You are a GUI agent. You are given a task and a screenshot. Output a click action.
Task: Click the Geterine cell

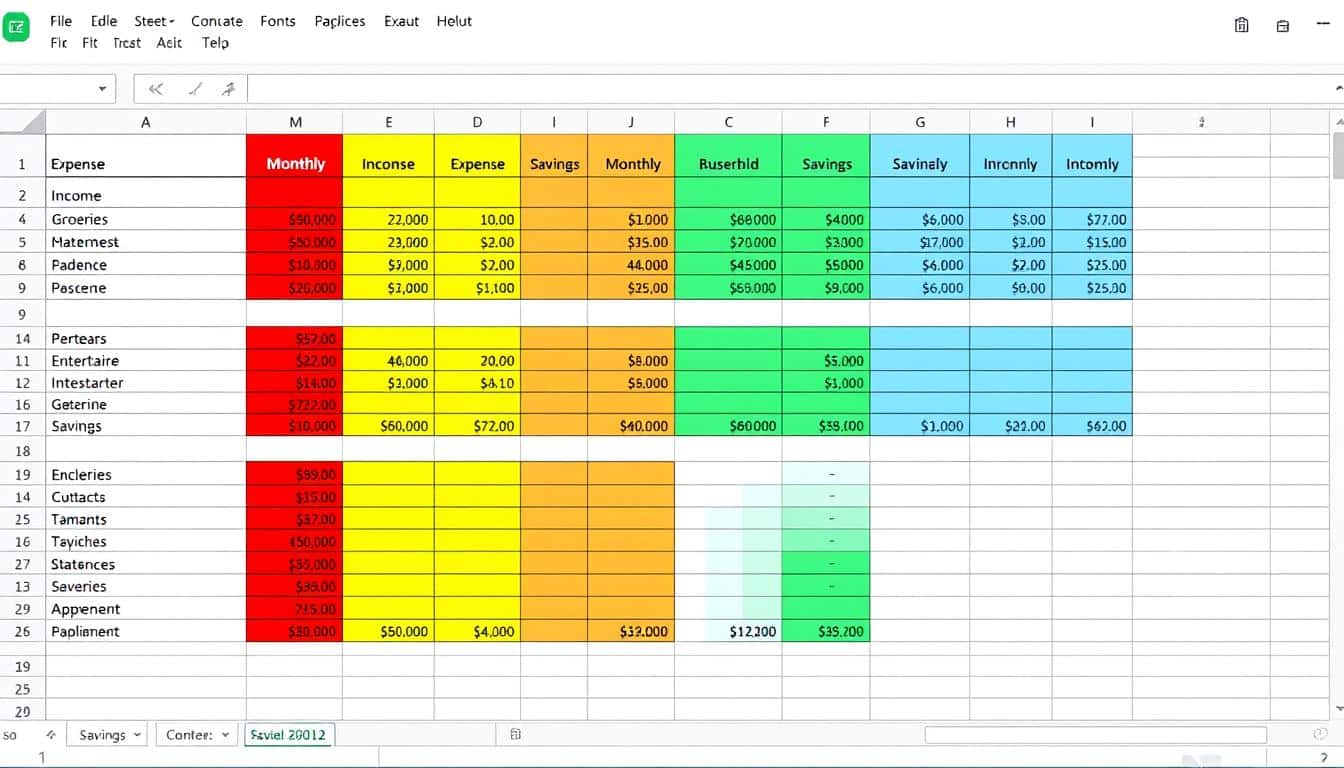tap(146, 405)
